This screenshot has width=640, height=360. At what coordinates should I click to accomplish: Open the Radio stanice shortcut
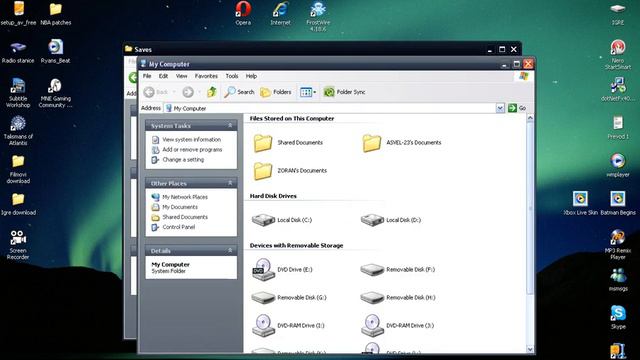18,52
